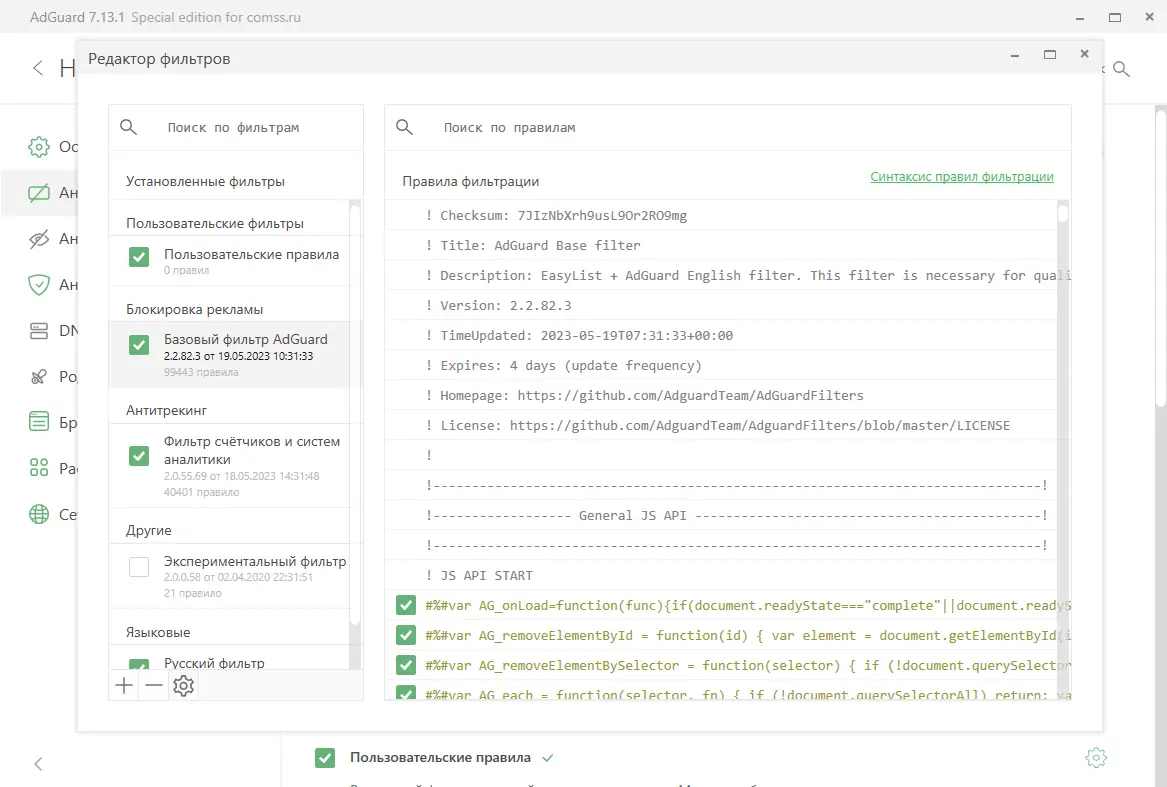Click the plus icon to add a filter

[x=124, y=686]
